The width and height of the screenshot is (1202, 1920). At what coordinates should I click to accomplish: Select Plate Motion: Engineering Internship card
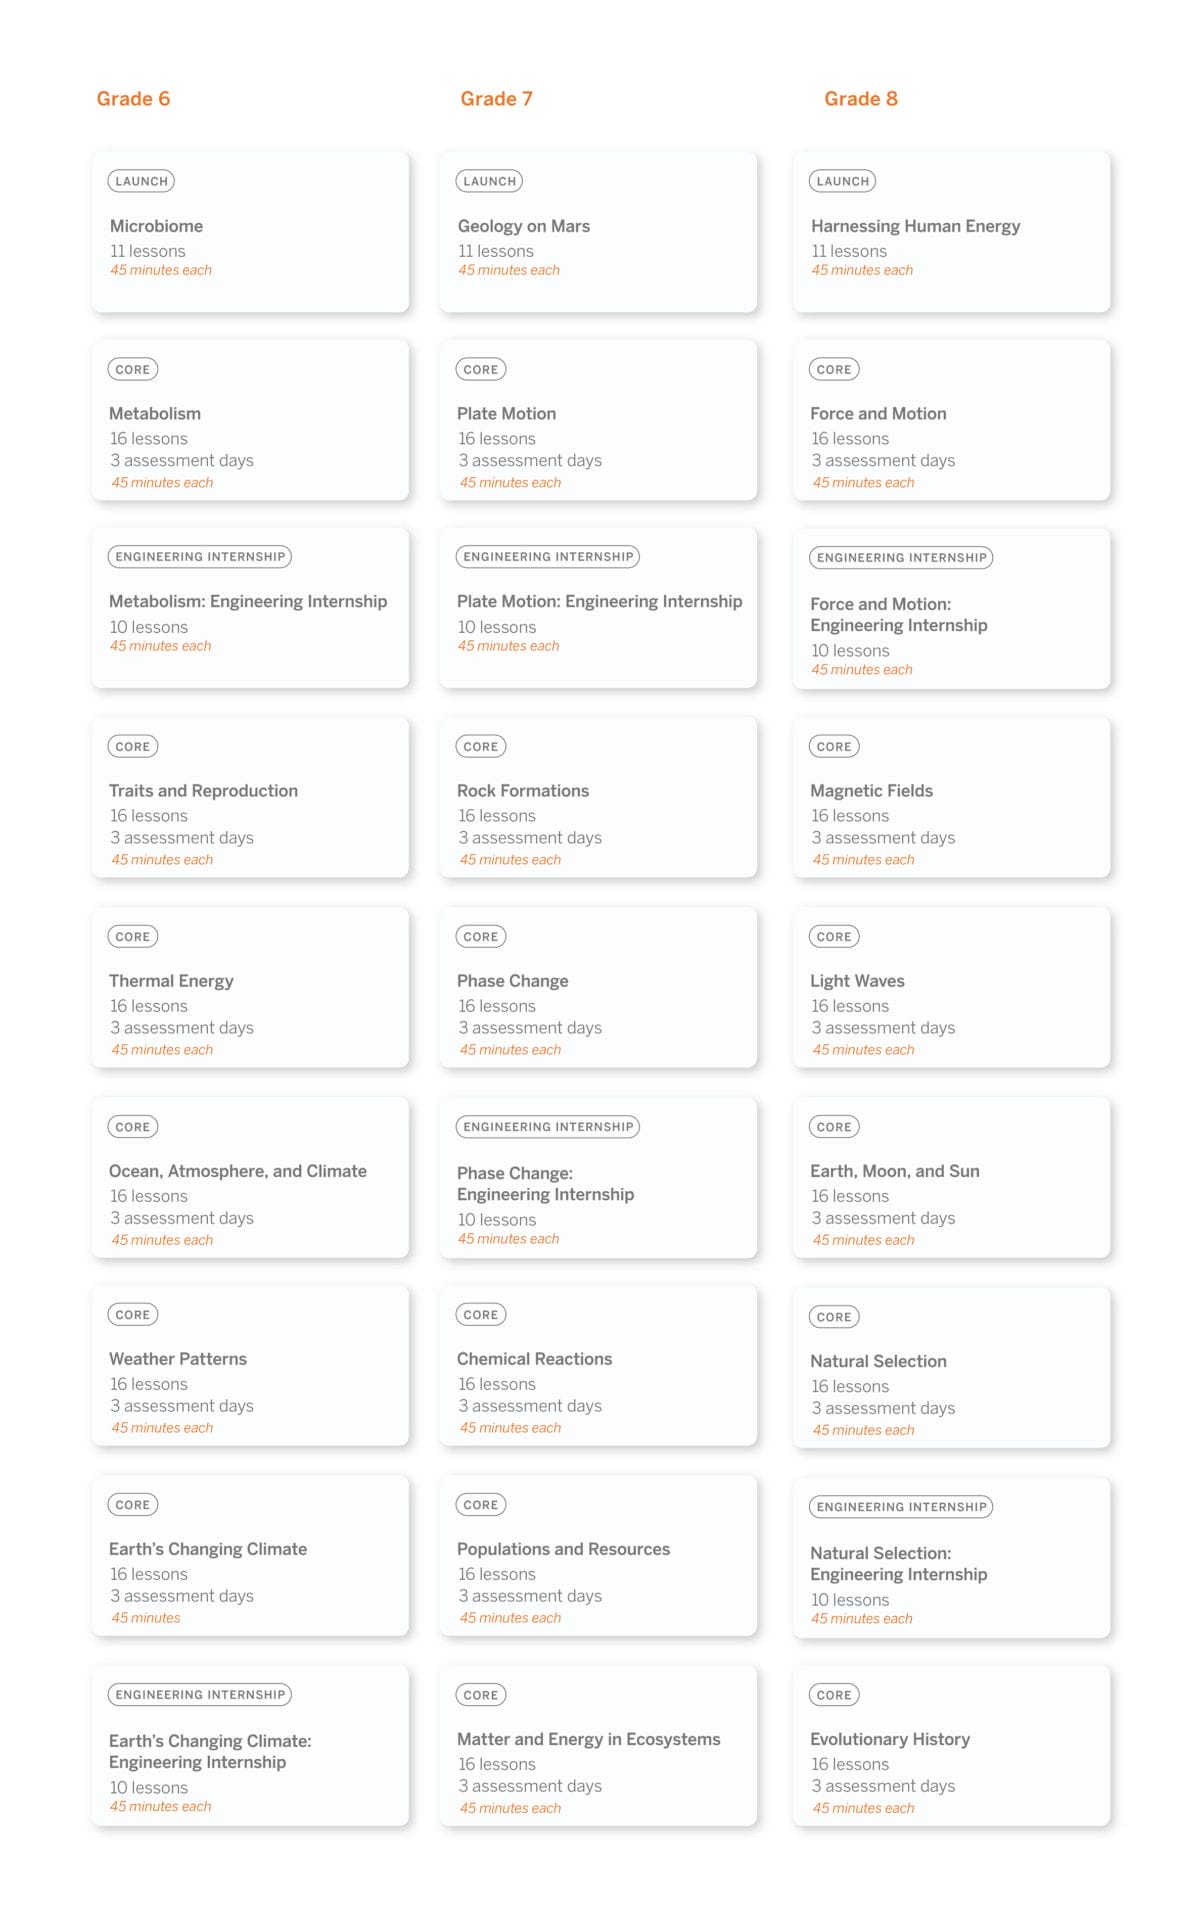(x=598, y=608)
